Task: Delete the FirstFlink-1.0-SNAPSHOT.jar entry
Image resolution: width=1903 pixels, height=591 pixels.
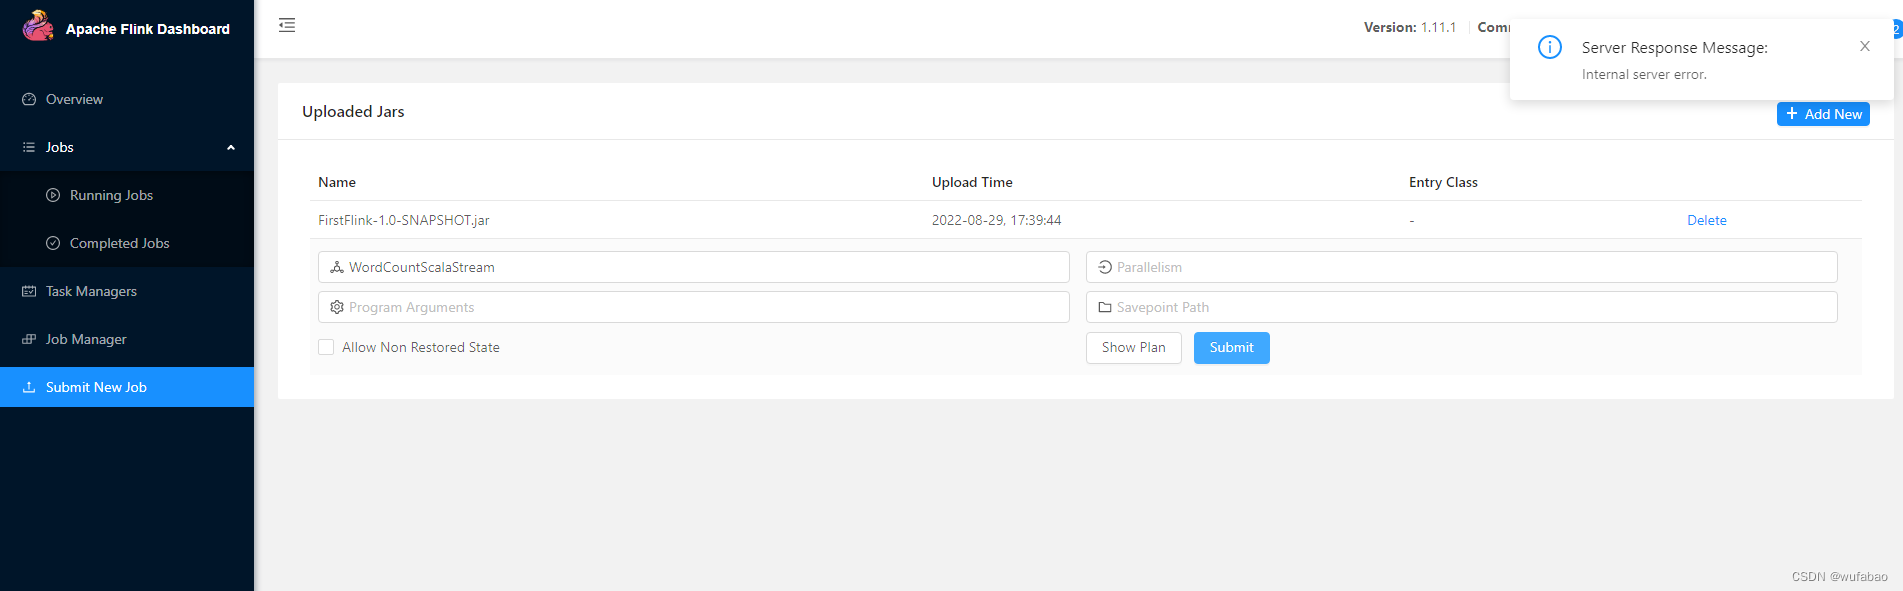Action: (x=1706, y=220)
